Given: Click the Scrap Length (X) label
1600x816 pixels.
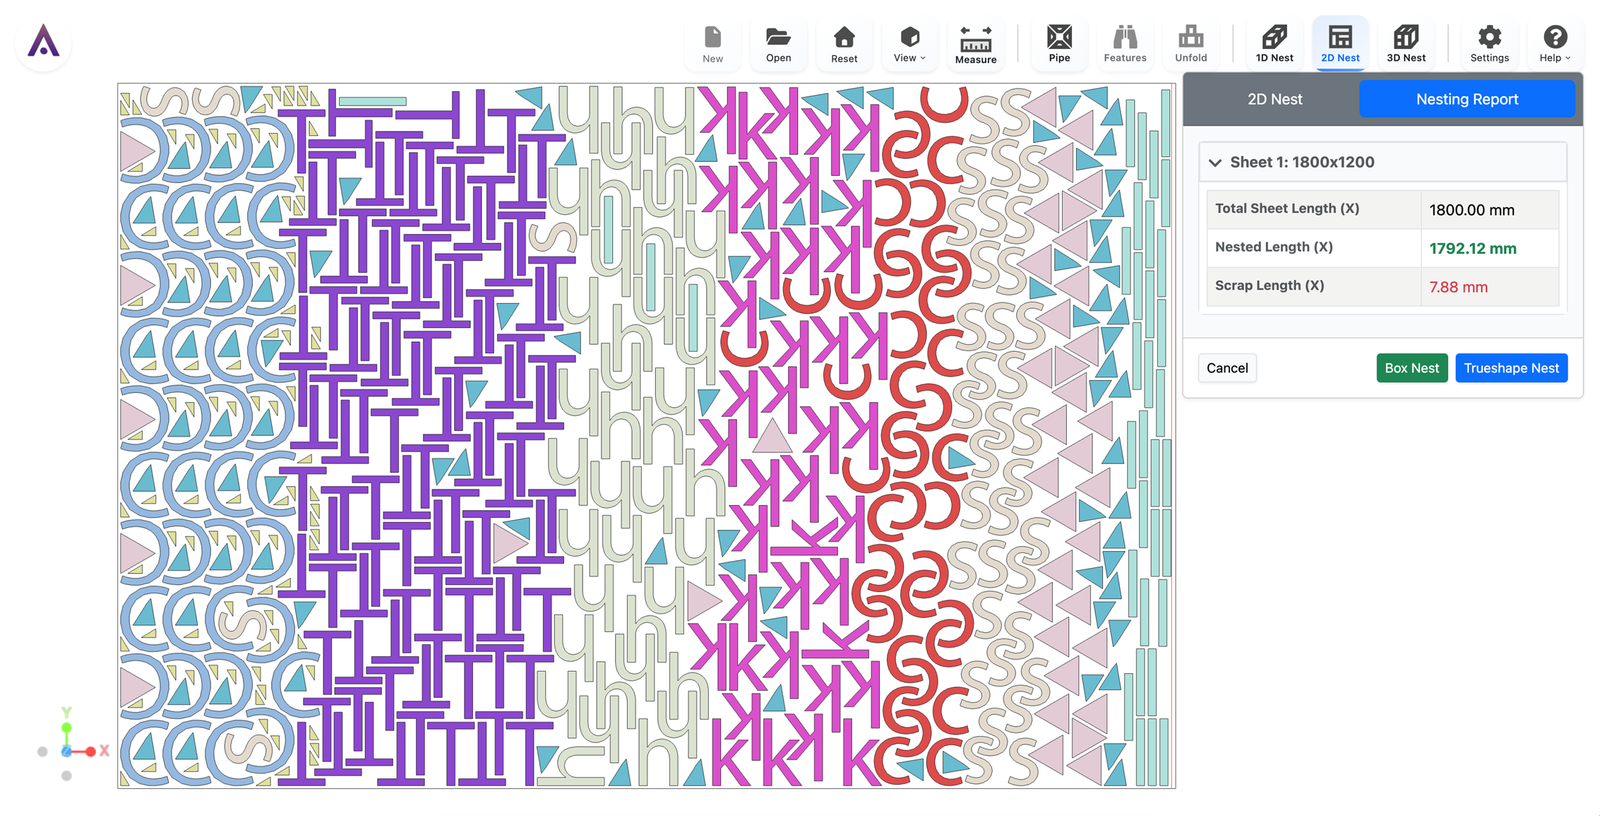Looking at the screenshot, I should tap(1269, 285).
